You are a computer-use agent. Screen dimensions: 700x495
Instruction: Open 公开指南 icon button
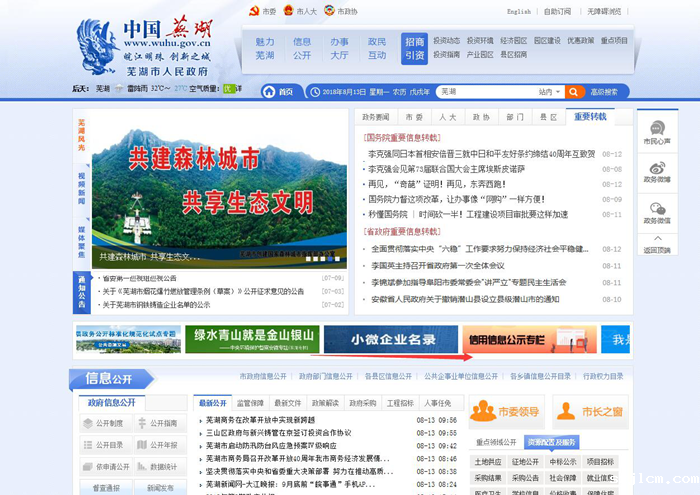point(160,423)
